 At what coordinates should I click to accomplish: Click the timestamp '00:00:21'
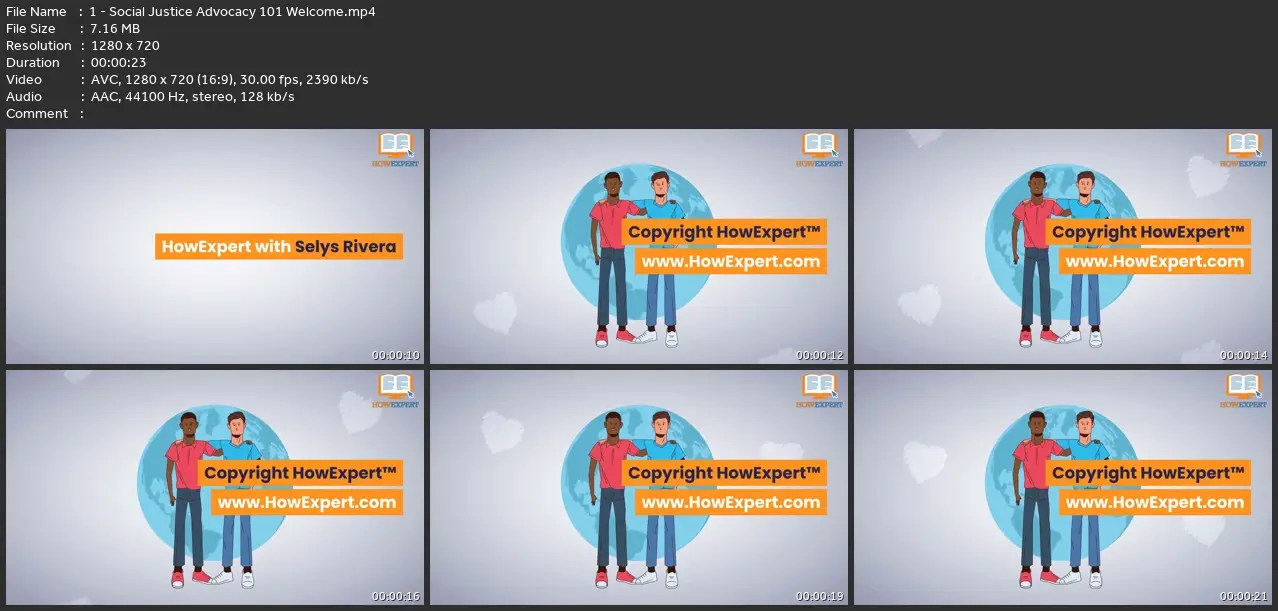click(1244, 597)
